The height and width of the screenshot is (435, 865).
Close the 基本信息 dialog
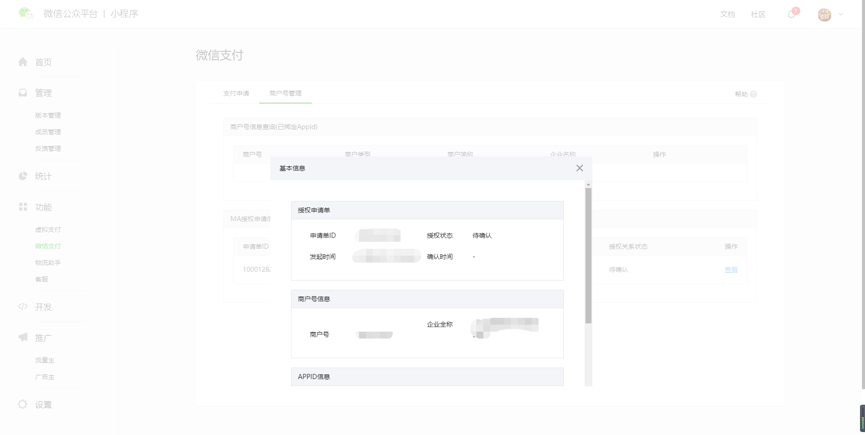pos(579,168)
